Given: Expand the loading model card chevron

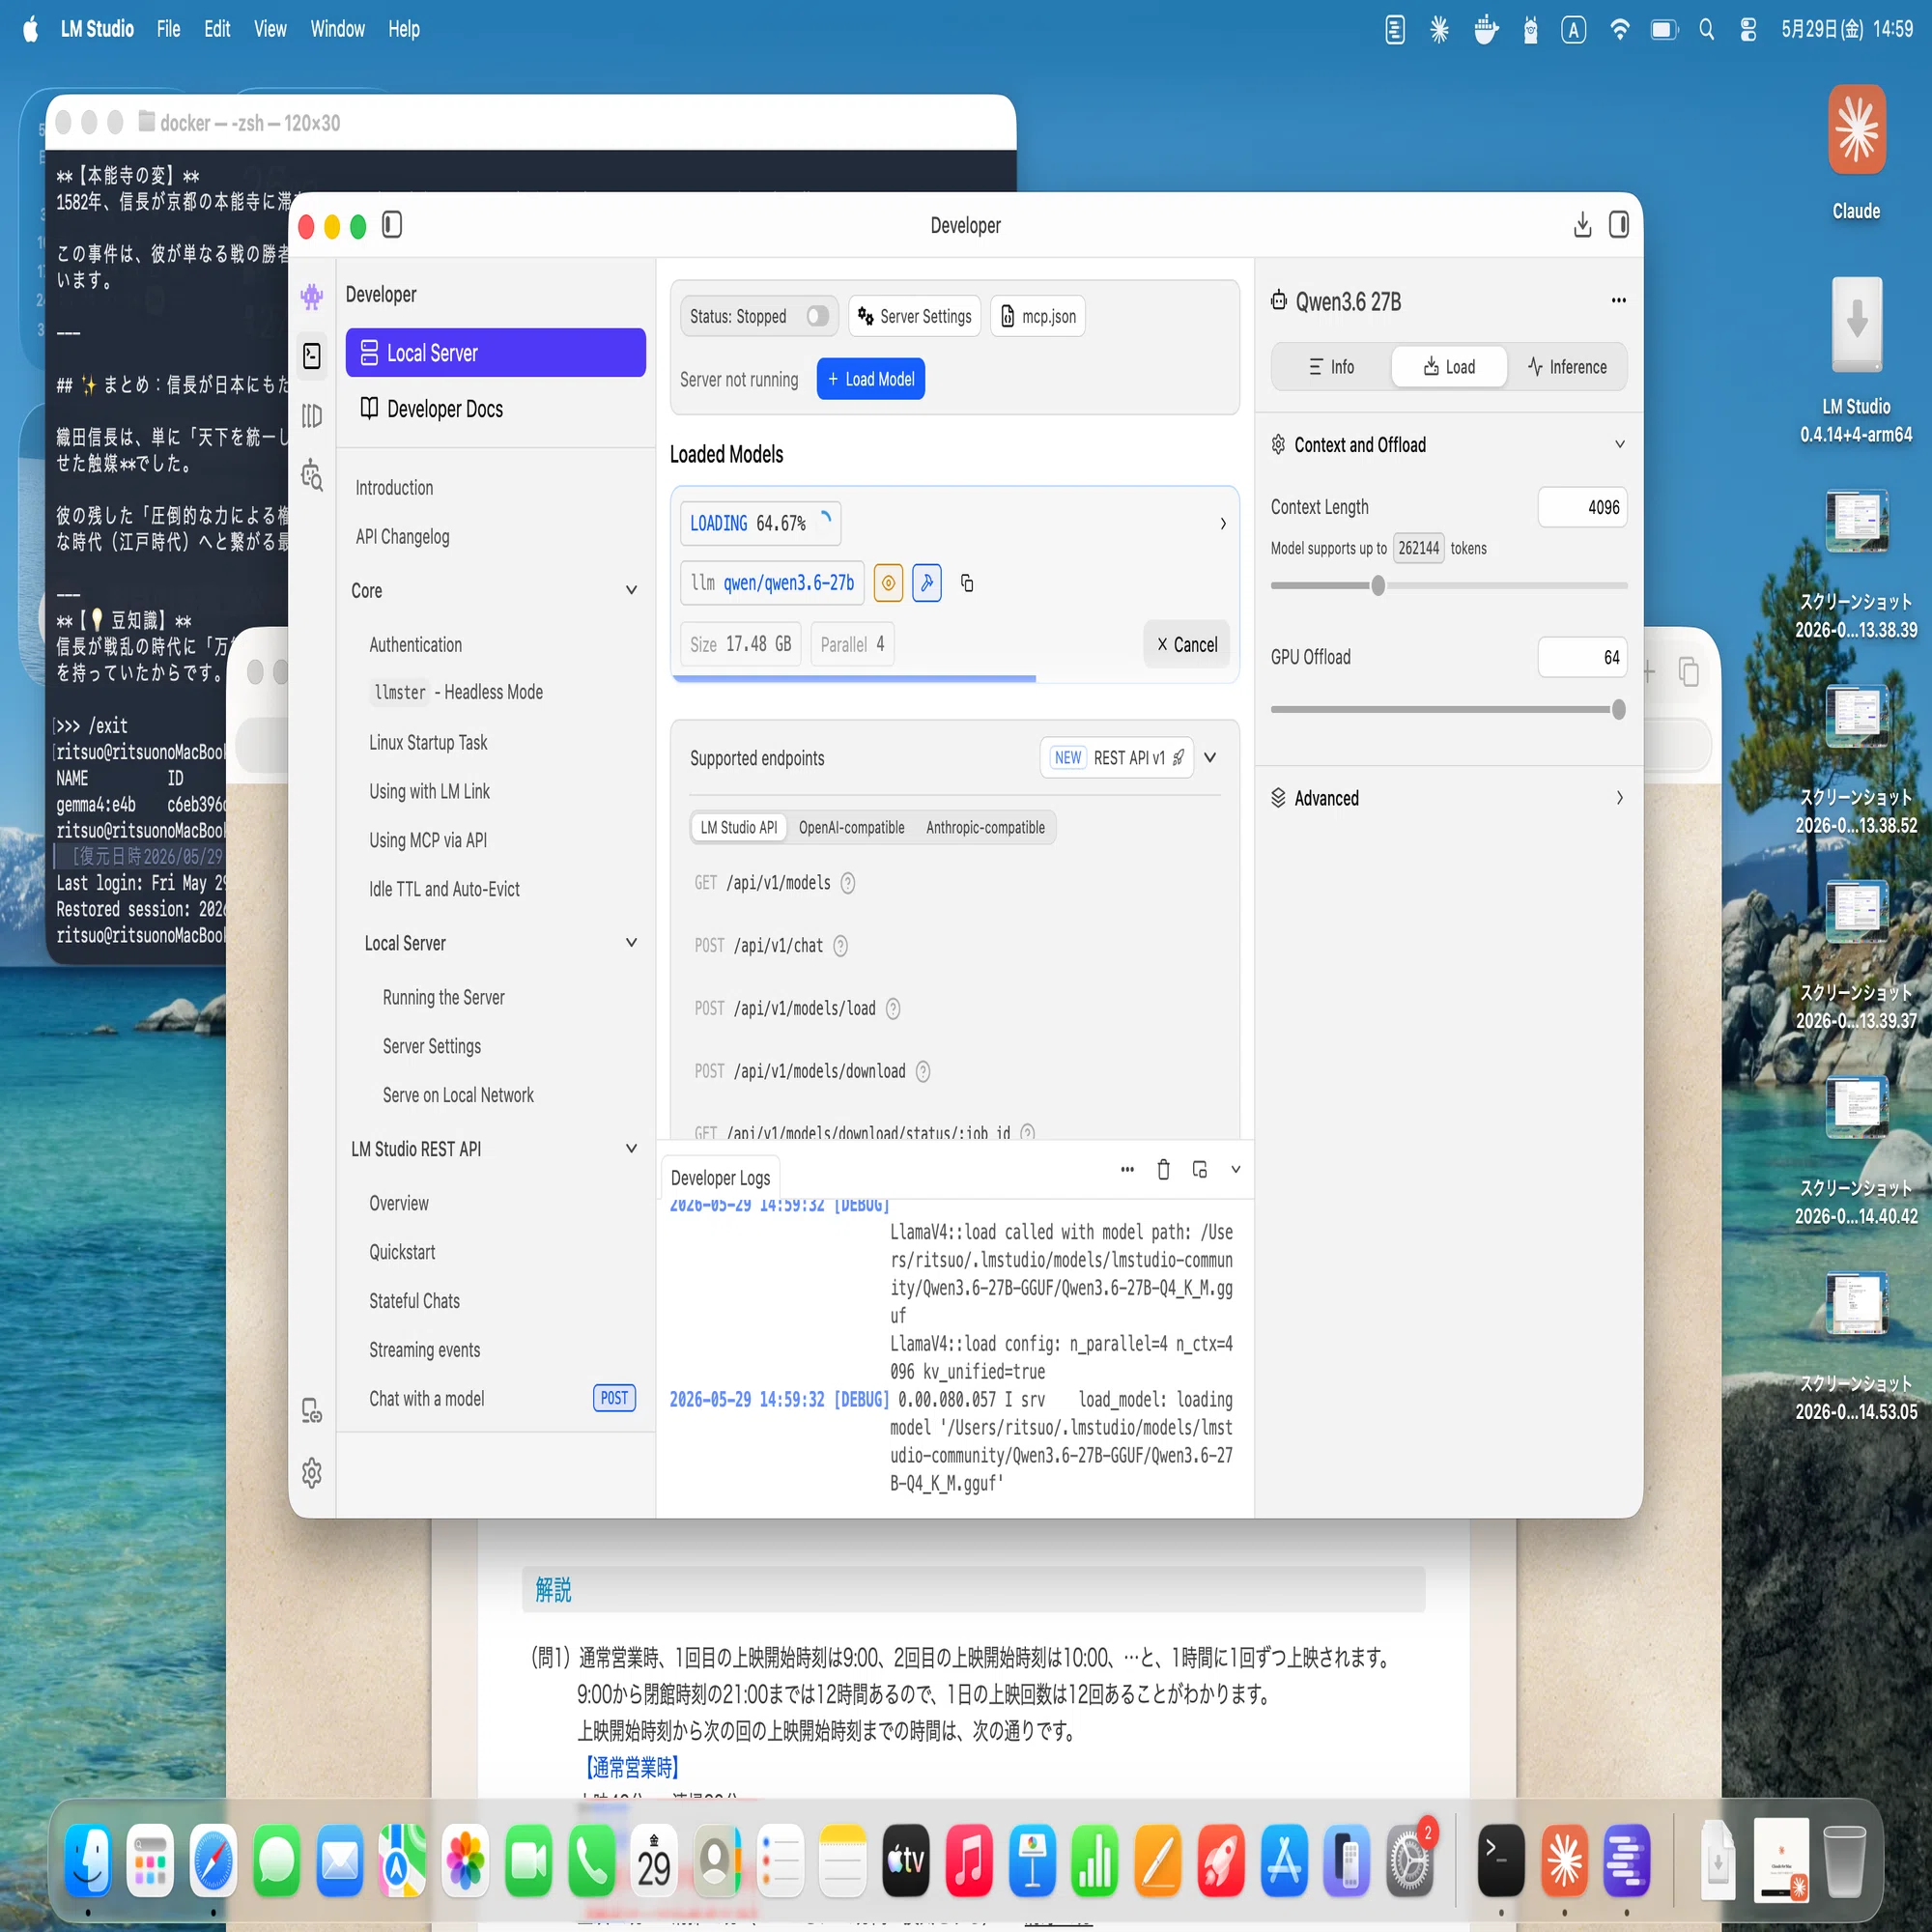Looking at the screenshot, I should (x=1222, y=524).
